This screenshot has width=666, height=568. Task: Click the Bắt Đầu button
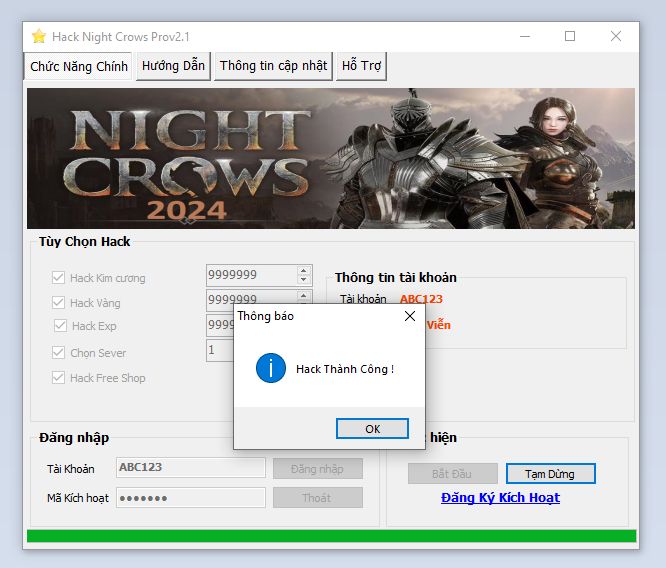[x=453, y=474]
